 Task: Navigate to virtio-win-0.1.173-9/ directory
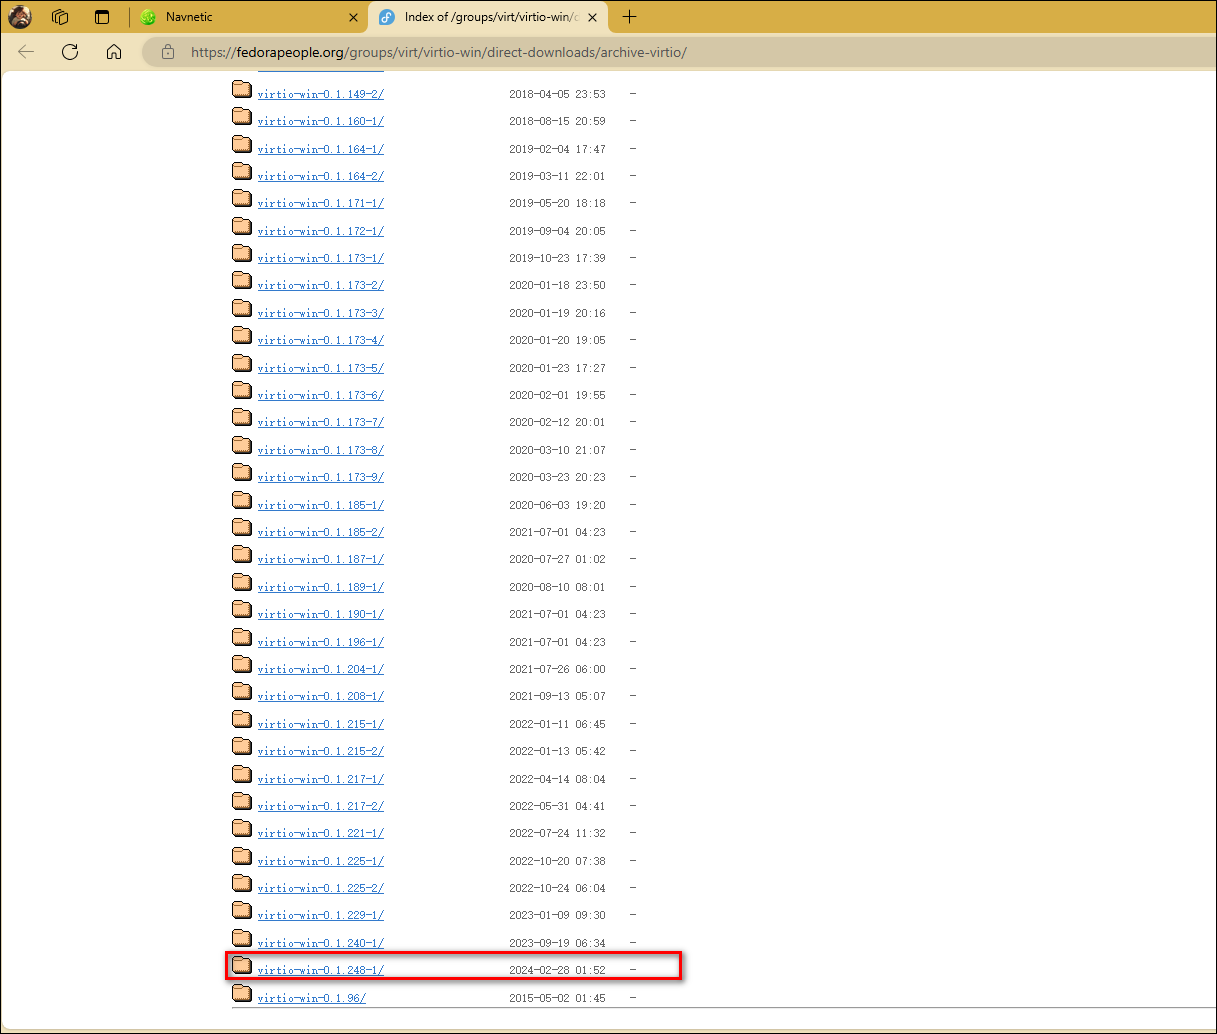click(x=320, y=477)
